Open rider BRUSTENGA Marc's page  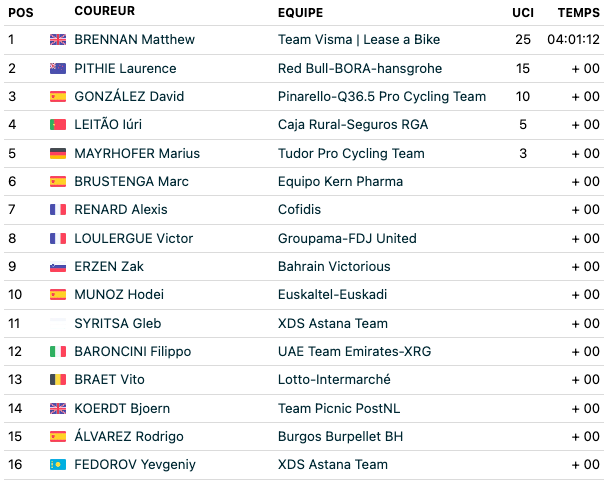point(131,181)
